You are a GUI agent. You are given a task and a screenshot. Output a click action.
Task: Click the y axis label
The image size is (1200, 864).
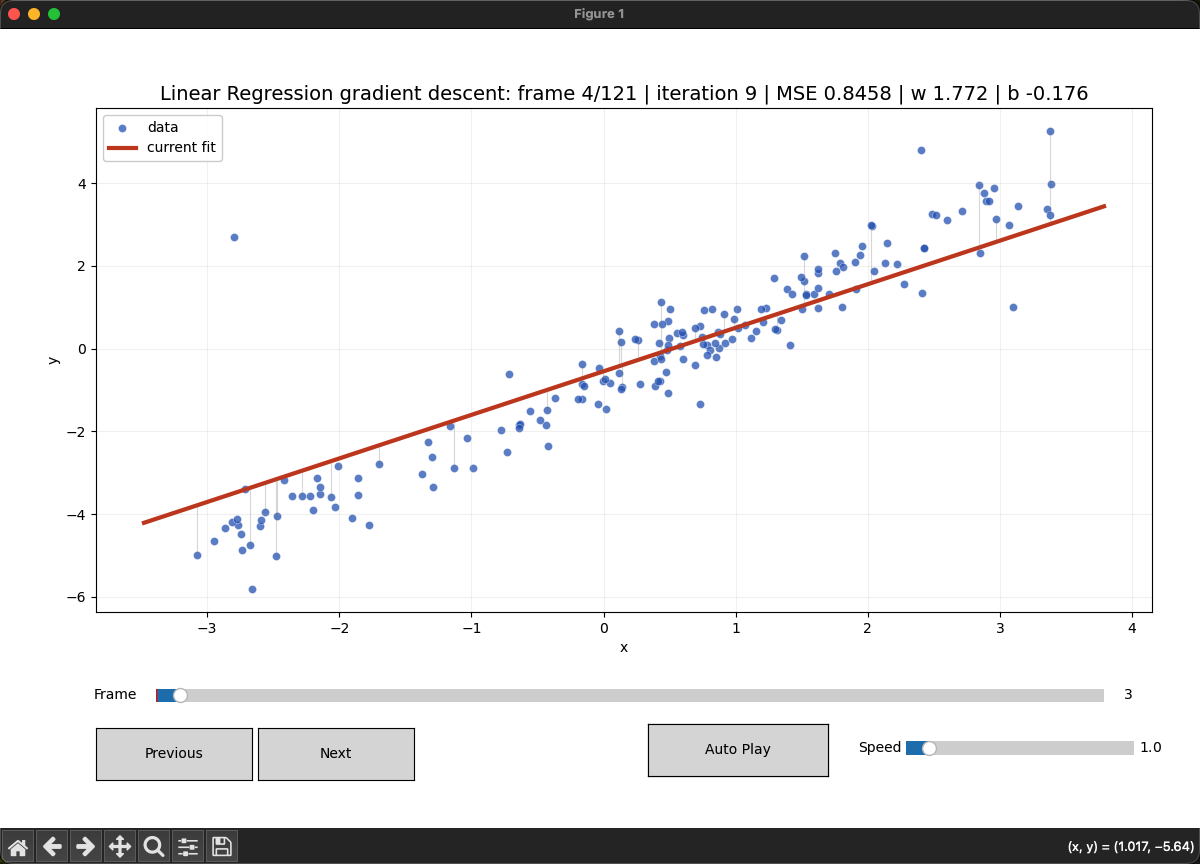(53, 358)
